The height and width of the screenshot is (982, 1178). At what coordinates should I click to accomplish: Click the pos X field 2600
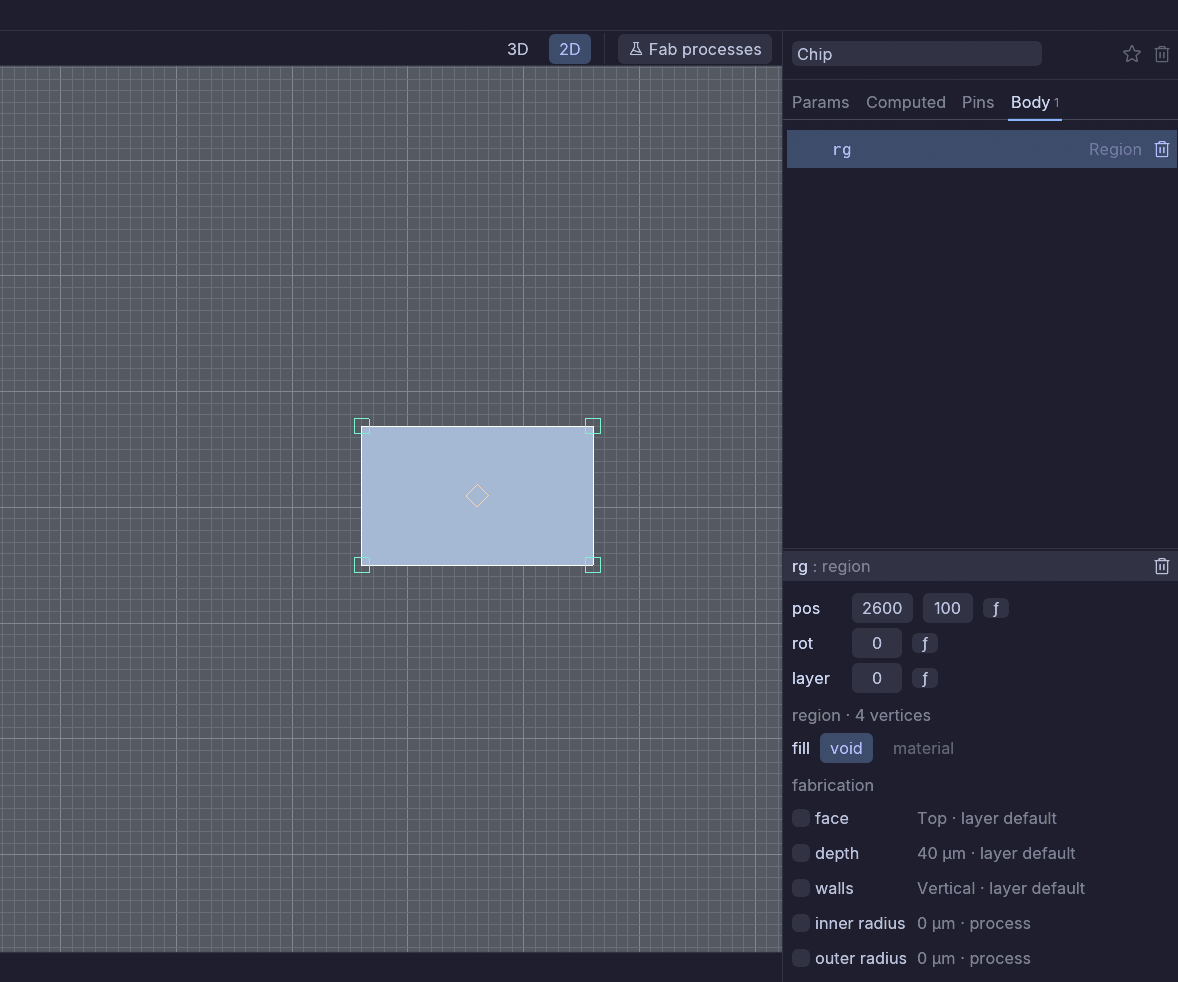click(x=882, y=608)
